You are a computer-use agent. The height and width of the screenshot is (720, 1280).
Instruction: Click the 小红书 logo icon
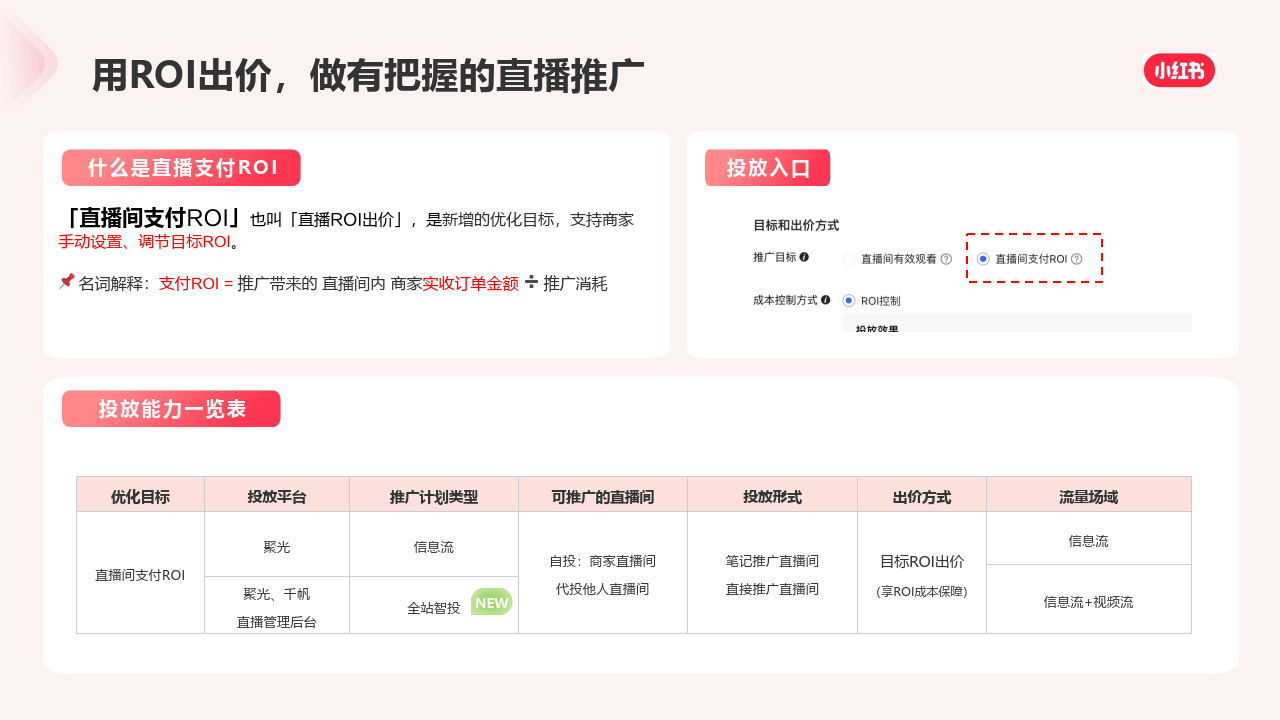tap(1179, 70)
